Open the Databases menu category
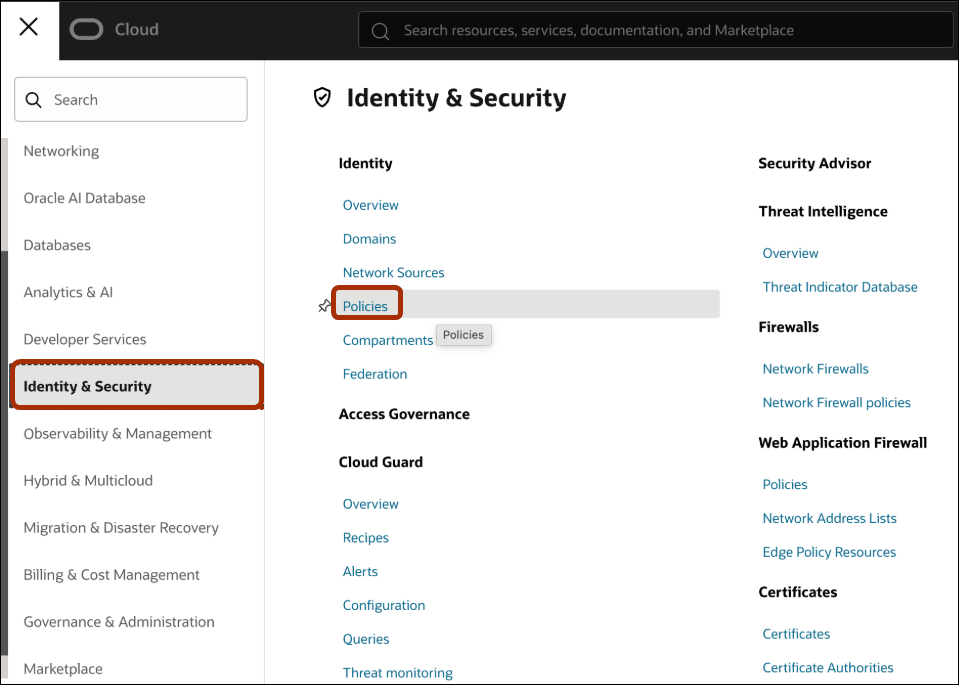This screenshot has width=959, height=685. tap(57, 245)
